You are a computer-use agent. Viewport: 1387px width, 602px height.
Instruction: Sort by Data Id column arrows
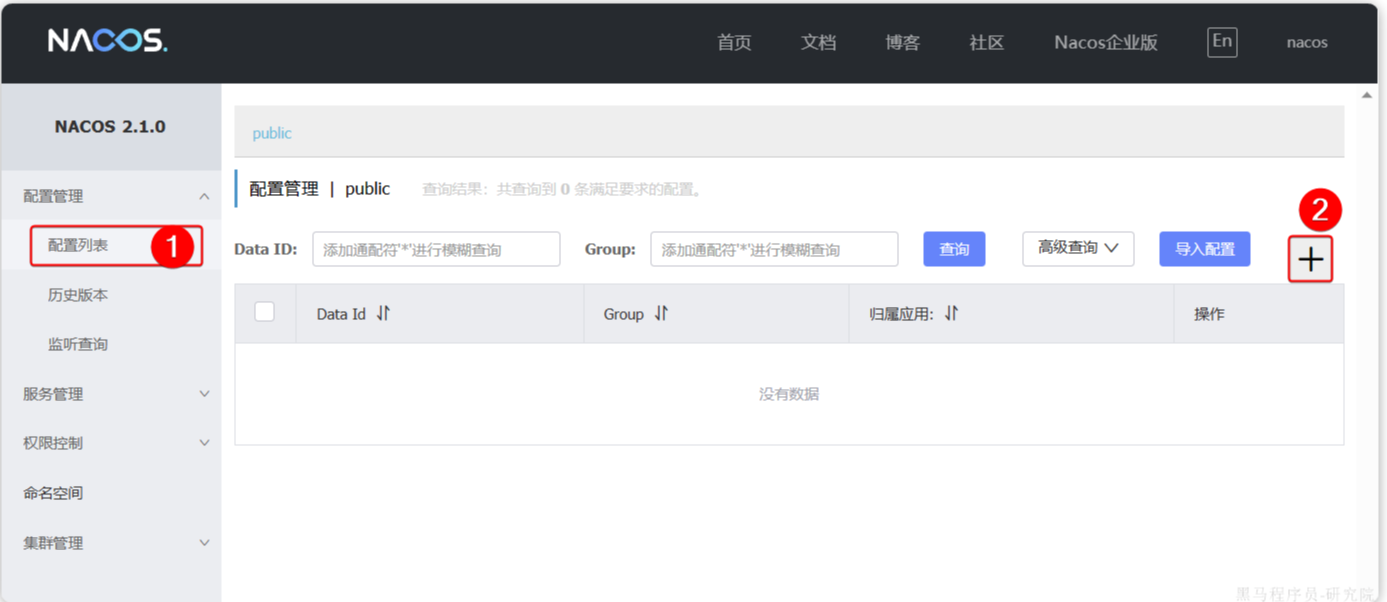tap(383, 314)
